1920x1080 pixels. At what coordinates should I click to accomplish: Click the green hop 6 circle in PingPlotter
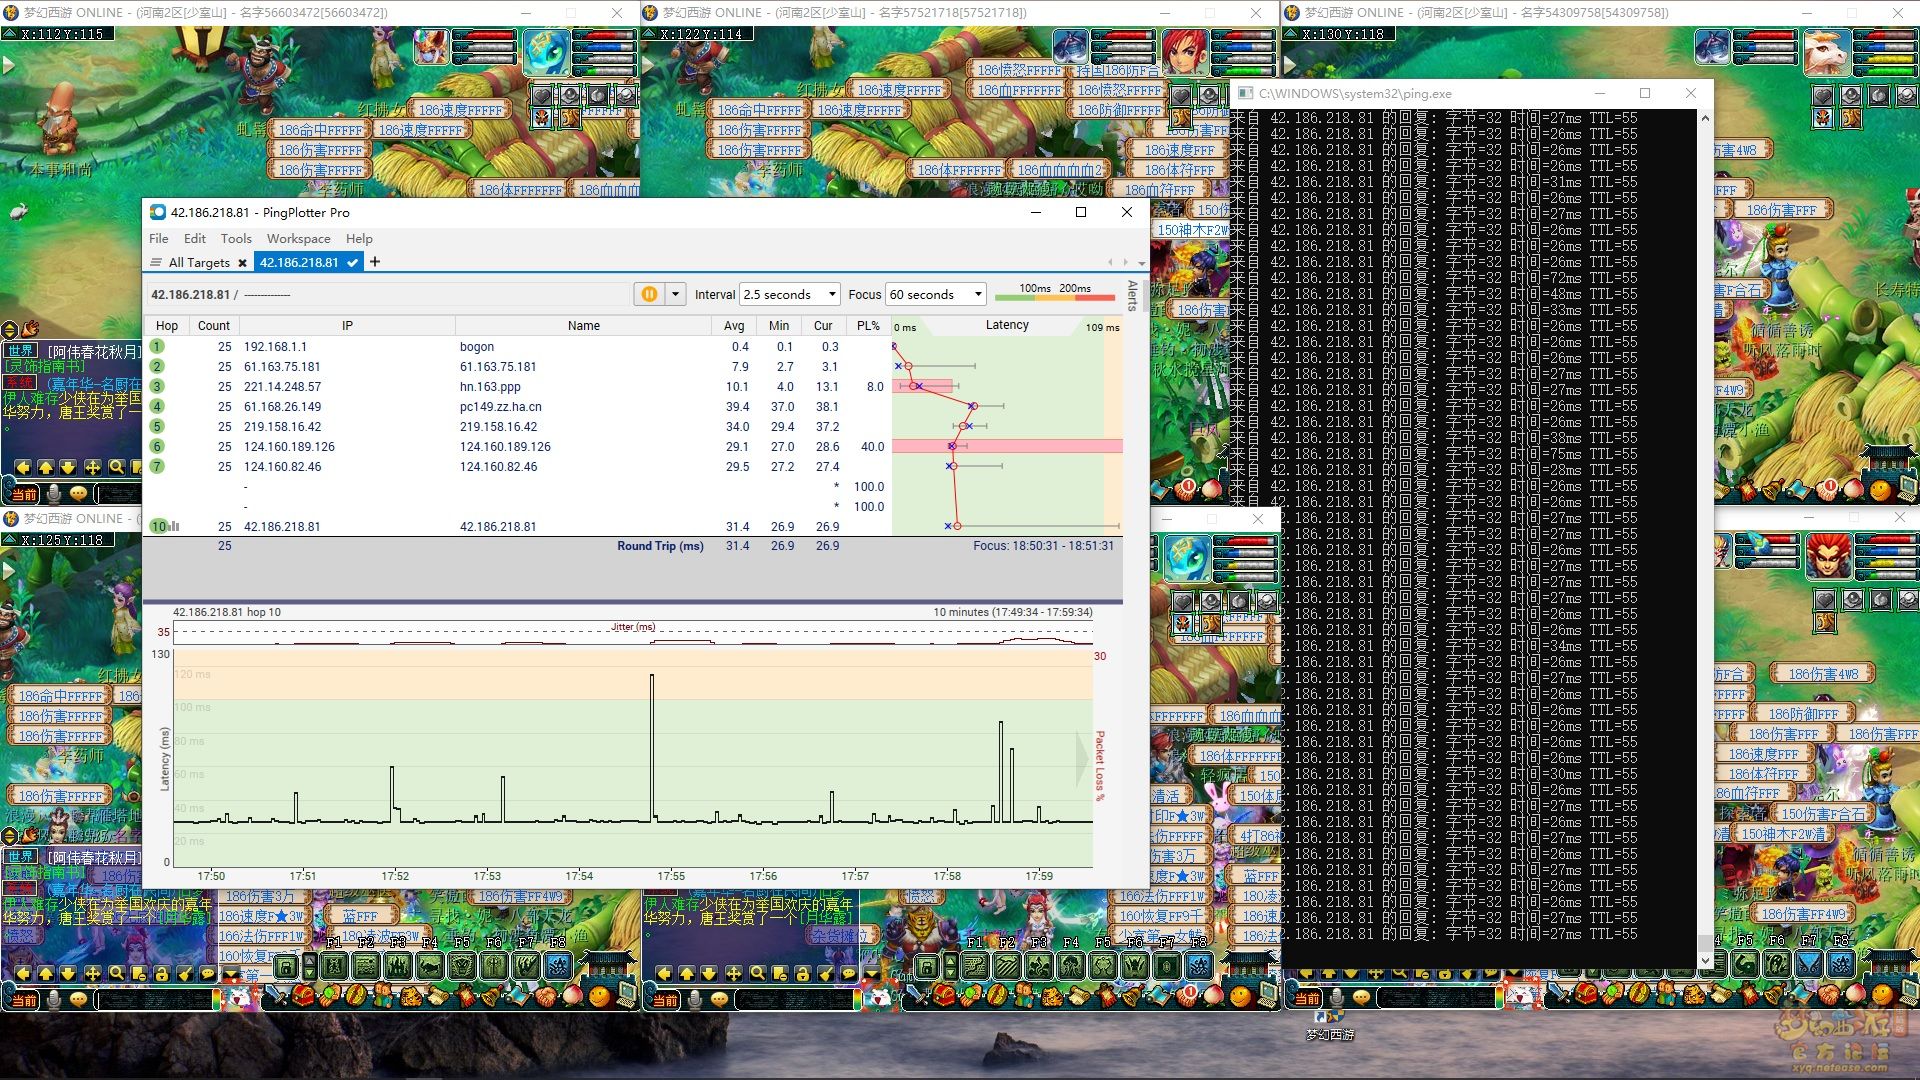(x=157, y=446)
